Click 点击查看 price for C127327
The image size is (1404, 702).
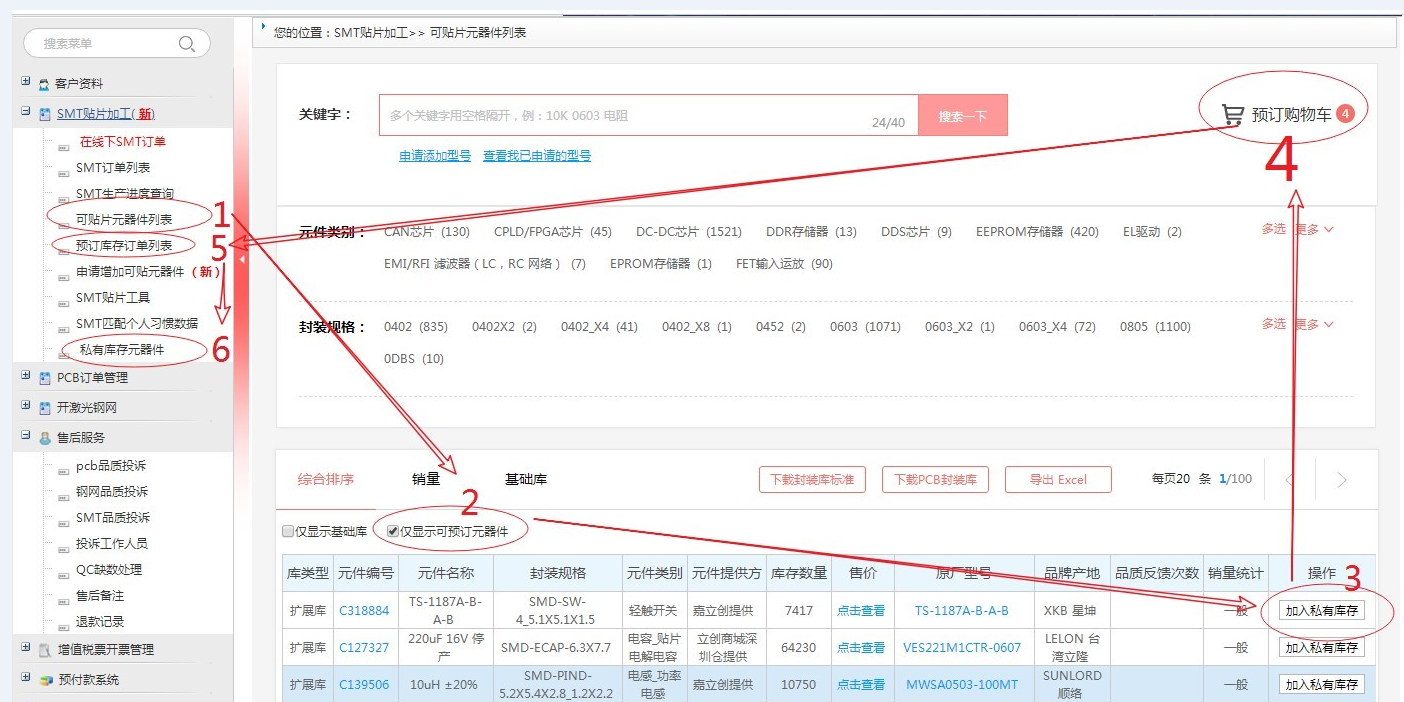click(861, 648)
